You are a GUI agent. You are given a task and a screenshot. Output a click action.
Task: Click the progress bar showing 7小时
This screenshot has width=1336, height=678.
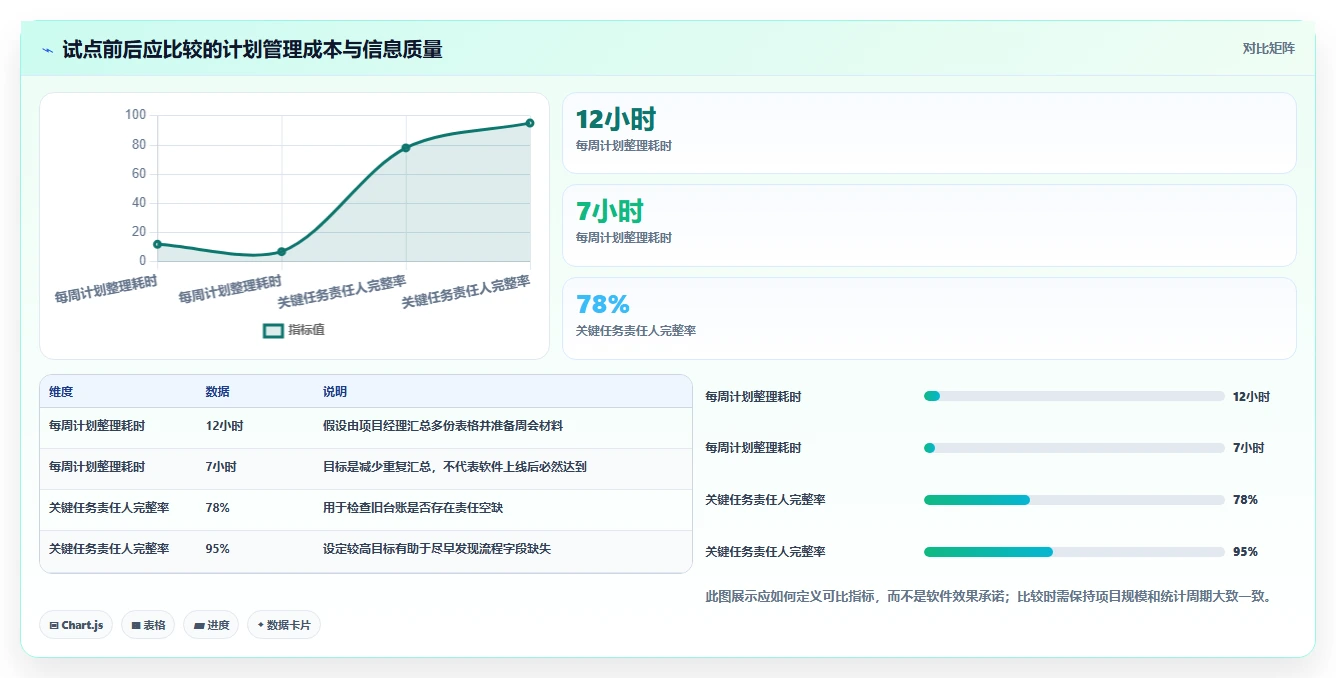pos(1074,448)
